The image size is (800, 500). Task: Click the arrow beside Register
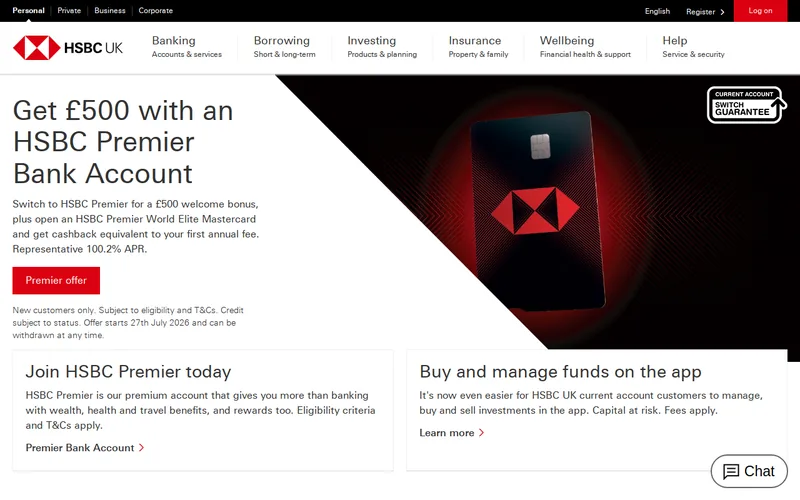pyautogui.click(x=722, y=12)
